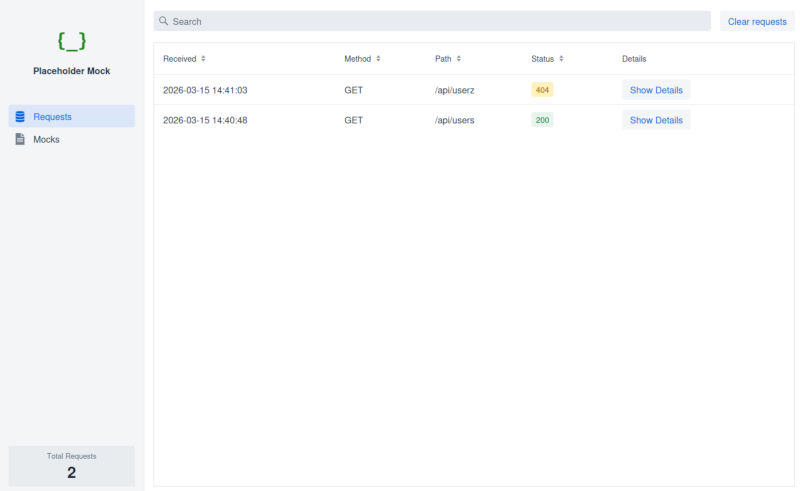Click the Placeholder Mock title text
This screenshot has height=491, width=800.
[x=71, y=71]
